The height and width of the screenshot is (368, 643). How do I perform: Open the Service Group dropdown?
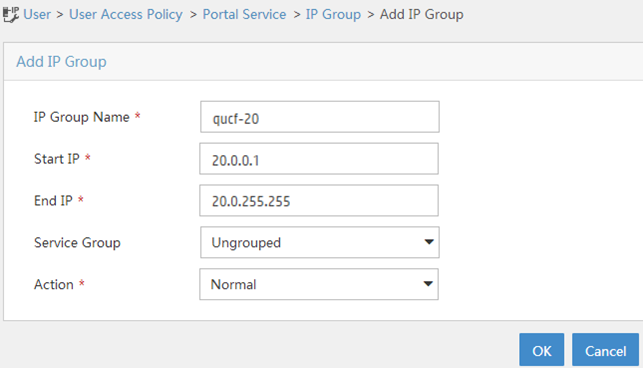click(320, 242)
